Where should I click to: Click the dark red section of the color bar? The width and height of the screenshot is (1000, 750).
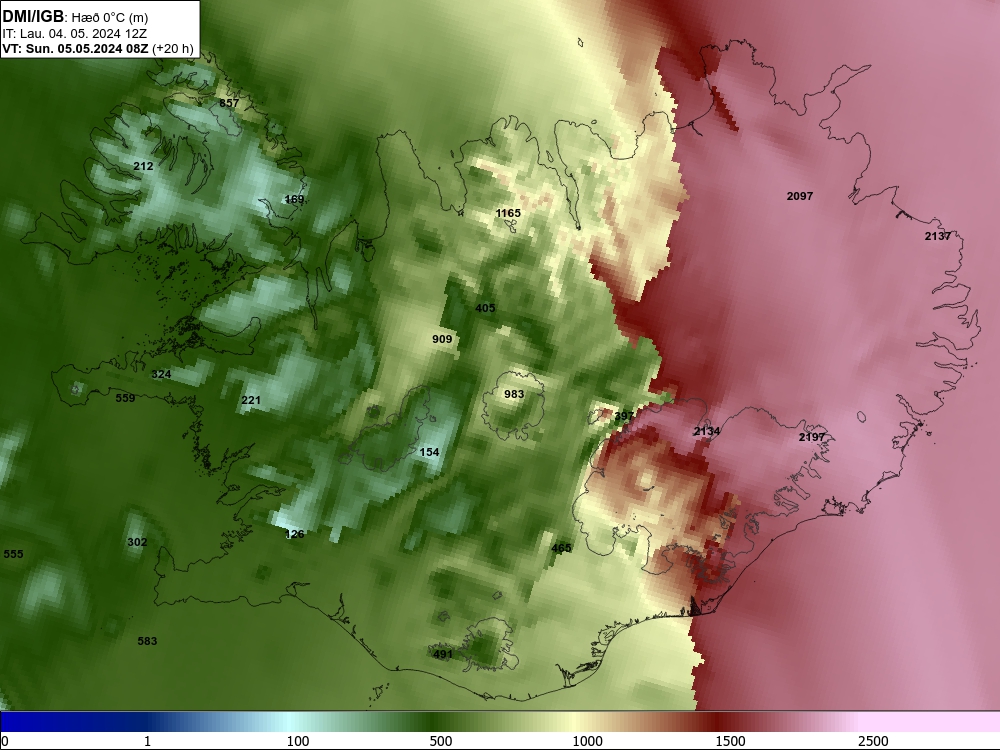tap(714, 722)
